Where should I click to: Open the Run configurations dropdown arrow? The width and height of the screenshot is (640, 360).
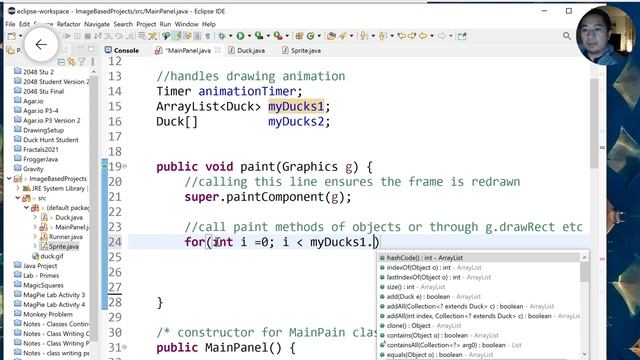[x=249, y=36]
